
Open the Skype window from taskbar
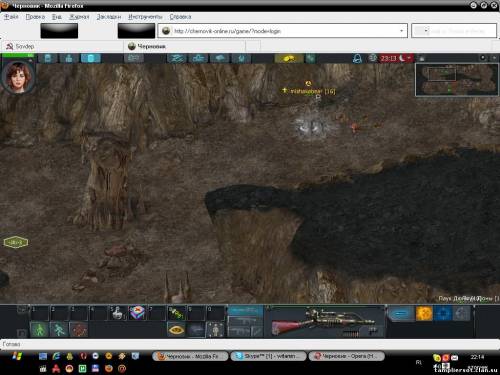click(268, 356)
